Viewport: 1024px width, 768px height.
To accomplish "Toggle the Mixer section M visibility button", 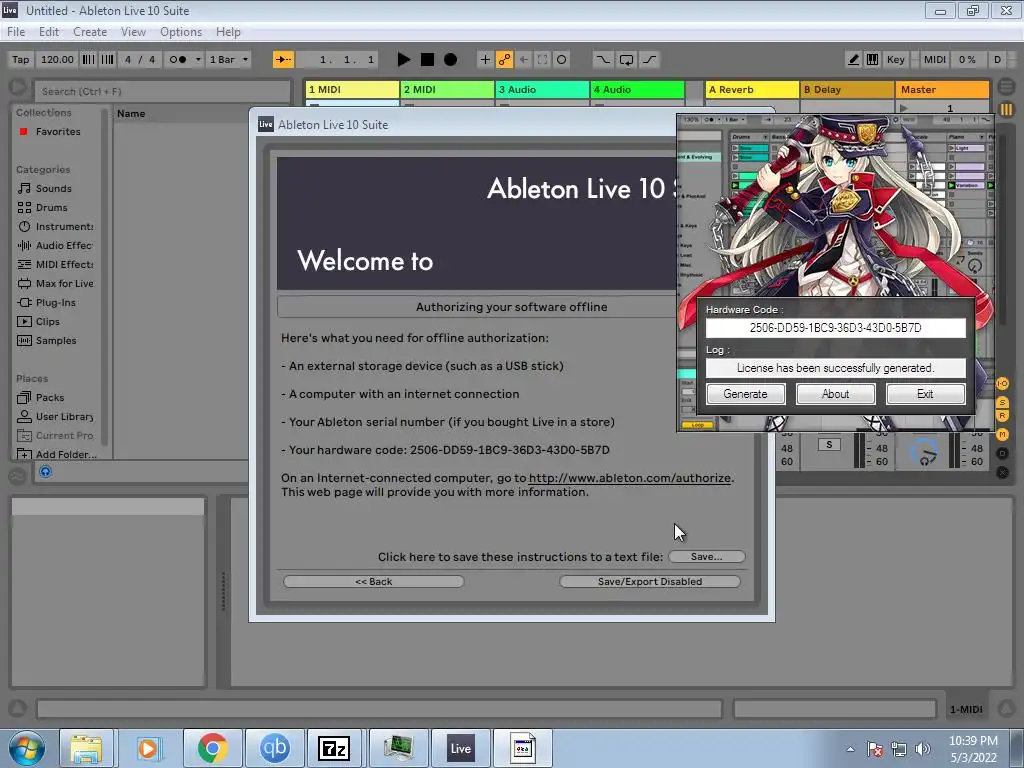I will coord(1002,434).
